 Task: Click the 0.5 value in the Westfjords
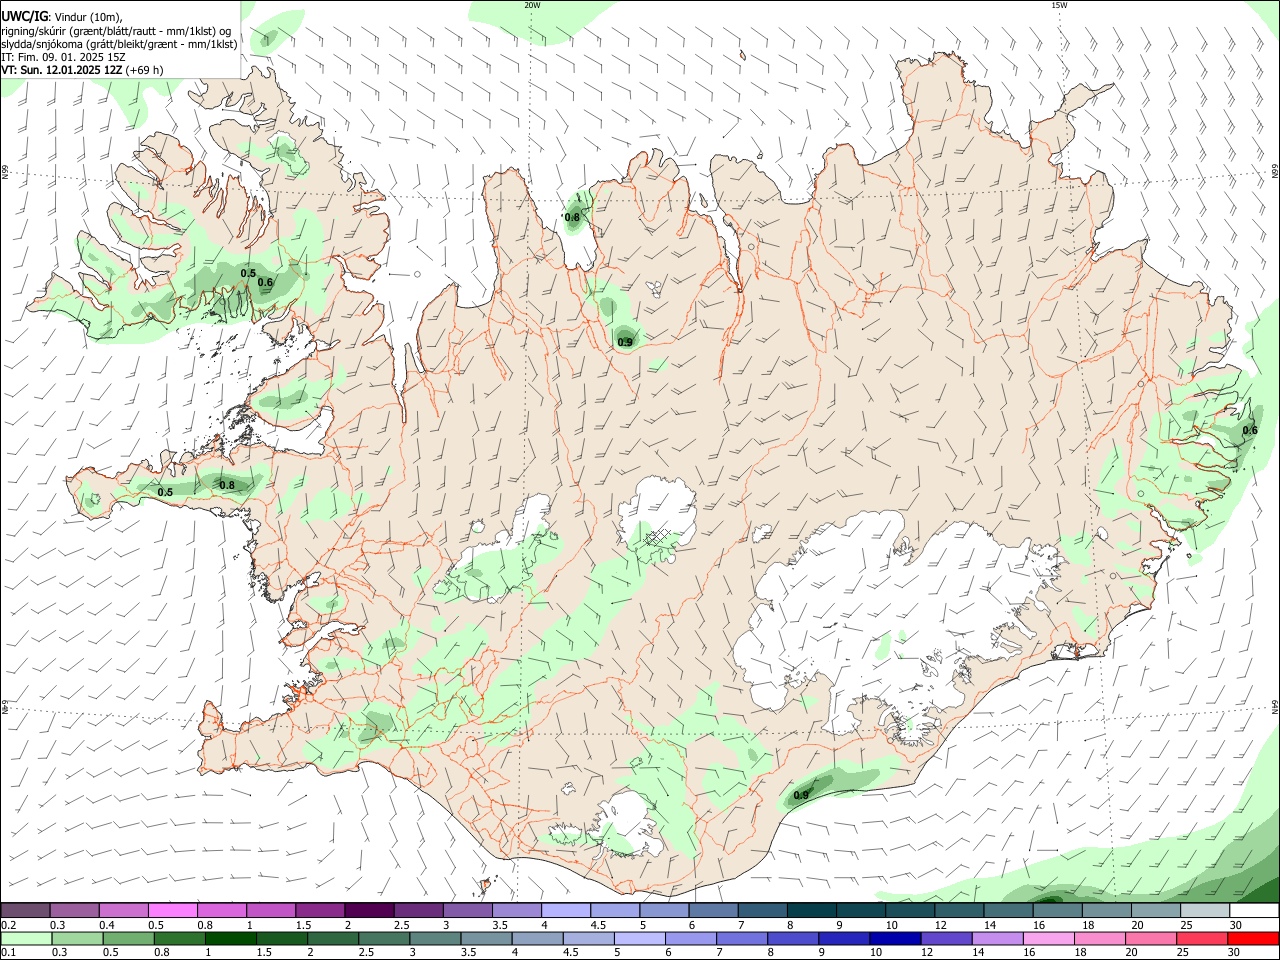coord(249,273)
